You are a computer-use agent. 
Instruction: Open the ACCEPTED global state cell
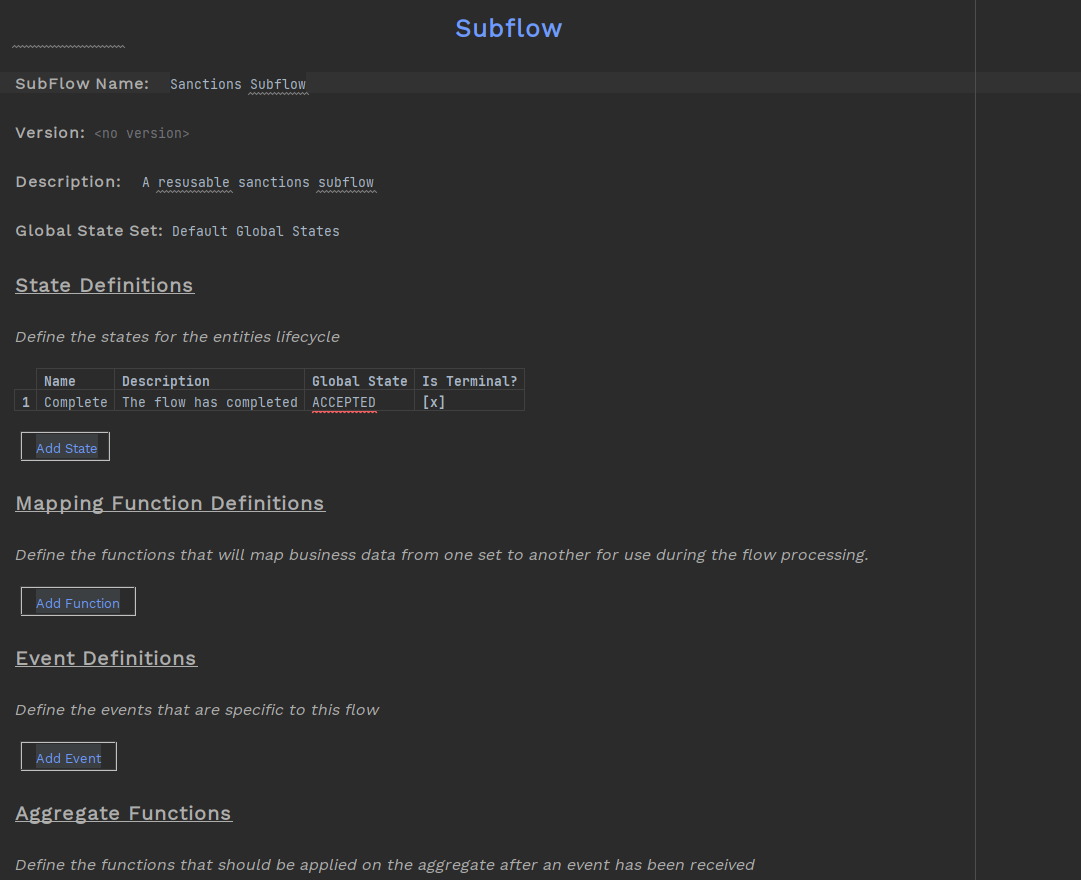point(344,402)
